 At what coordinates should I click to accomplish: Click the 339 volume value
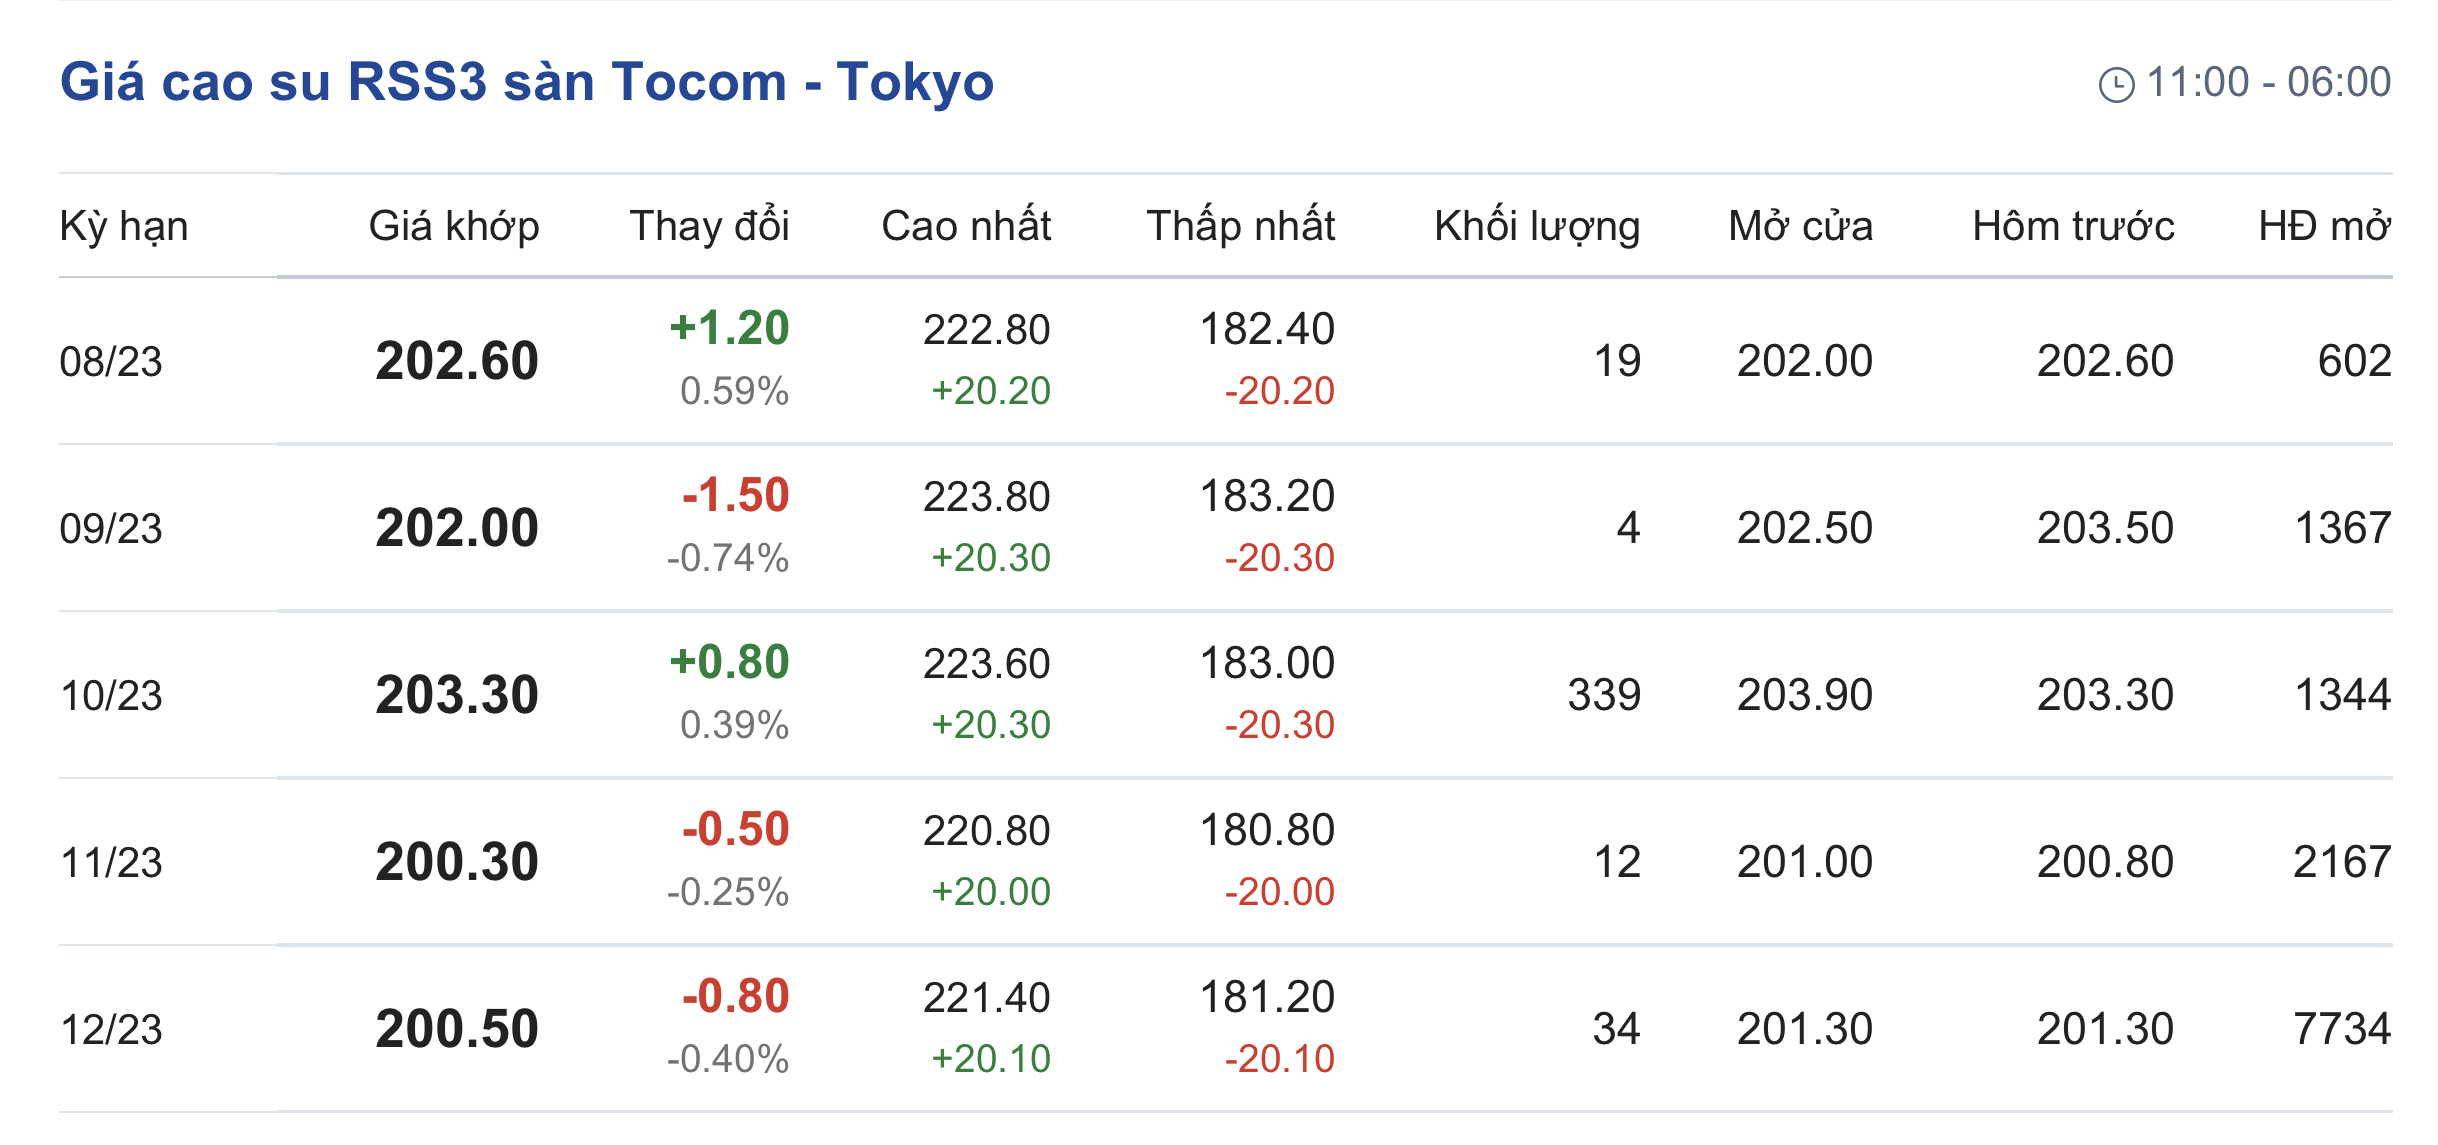point(1604,695)
